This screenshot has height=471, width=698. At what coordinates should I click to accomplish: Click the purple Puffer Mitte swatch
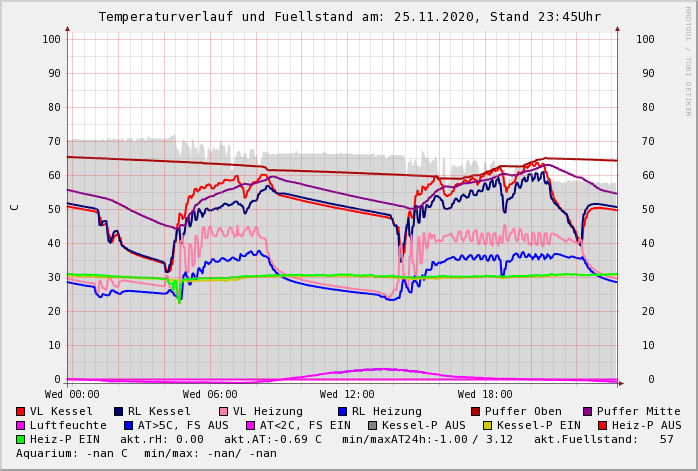[588, 412]
